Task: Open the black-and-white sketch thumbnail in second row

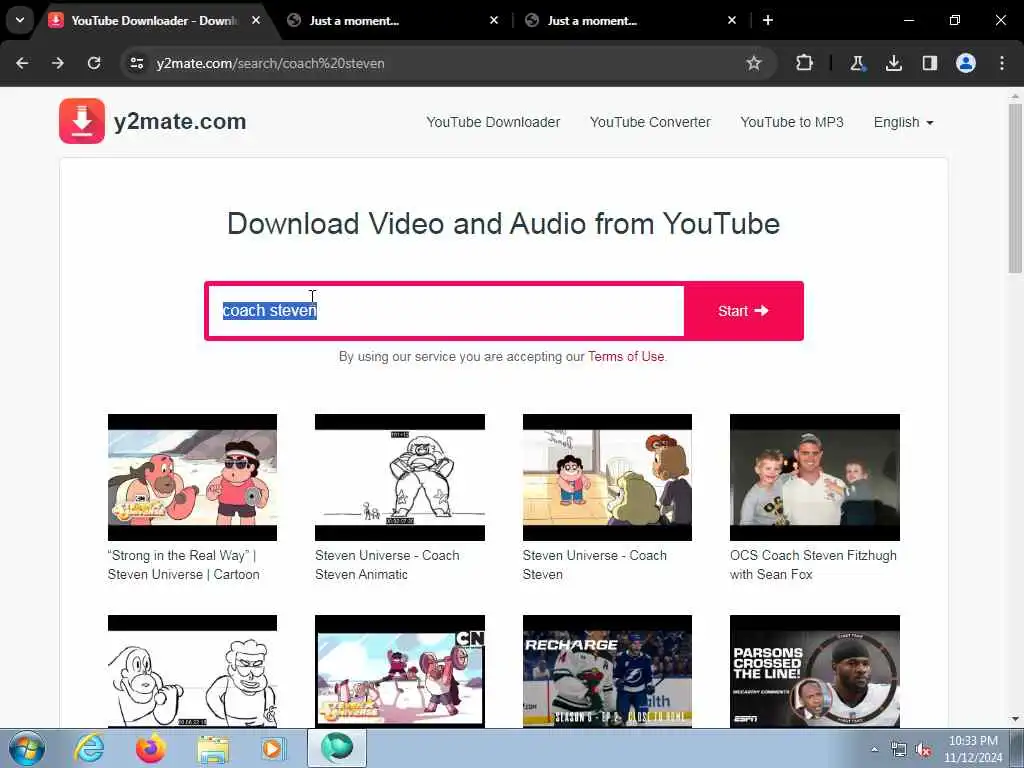Action: pyautogui.click(x=192, y=671)
